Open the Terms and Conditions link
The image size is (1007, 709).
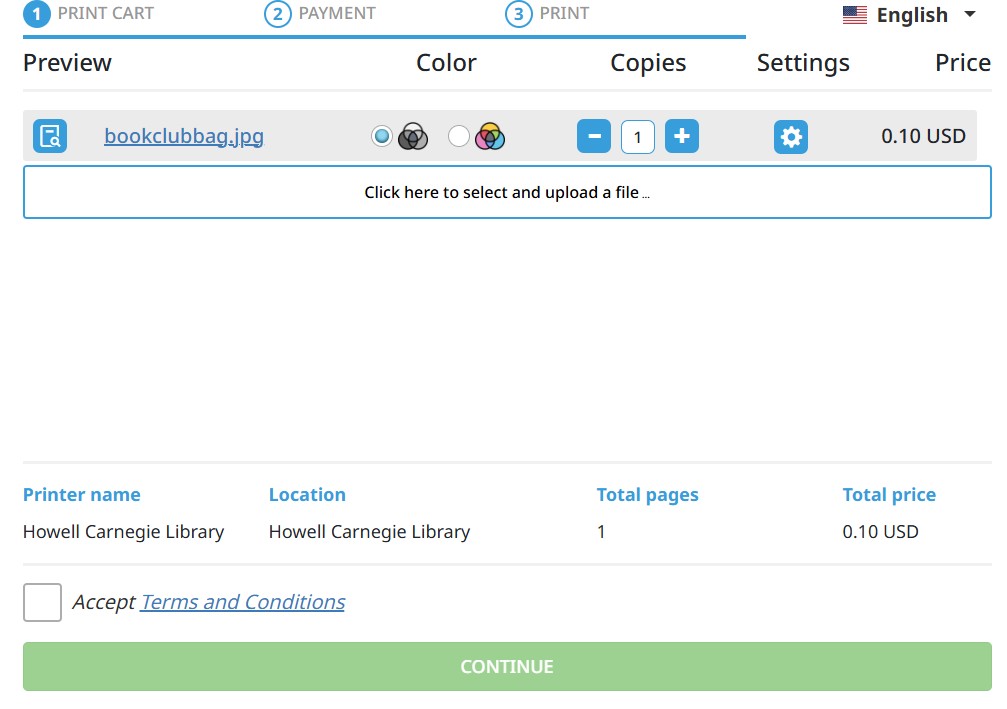[243, 601]
